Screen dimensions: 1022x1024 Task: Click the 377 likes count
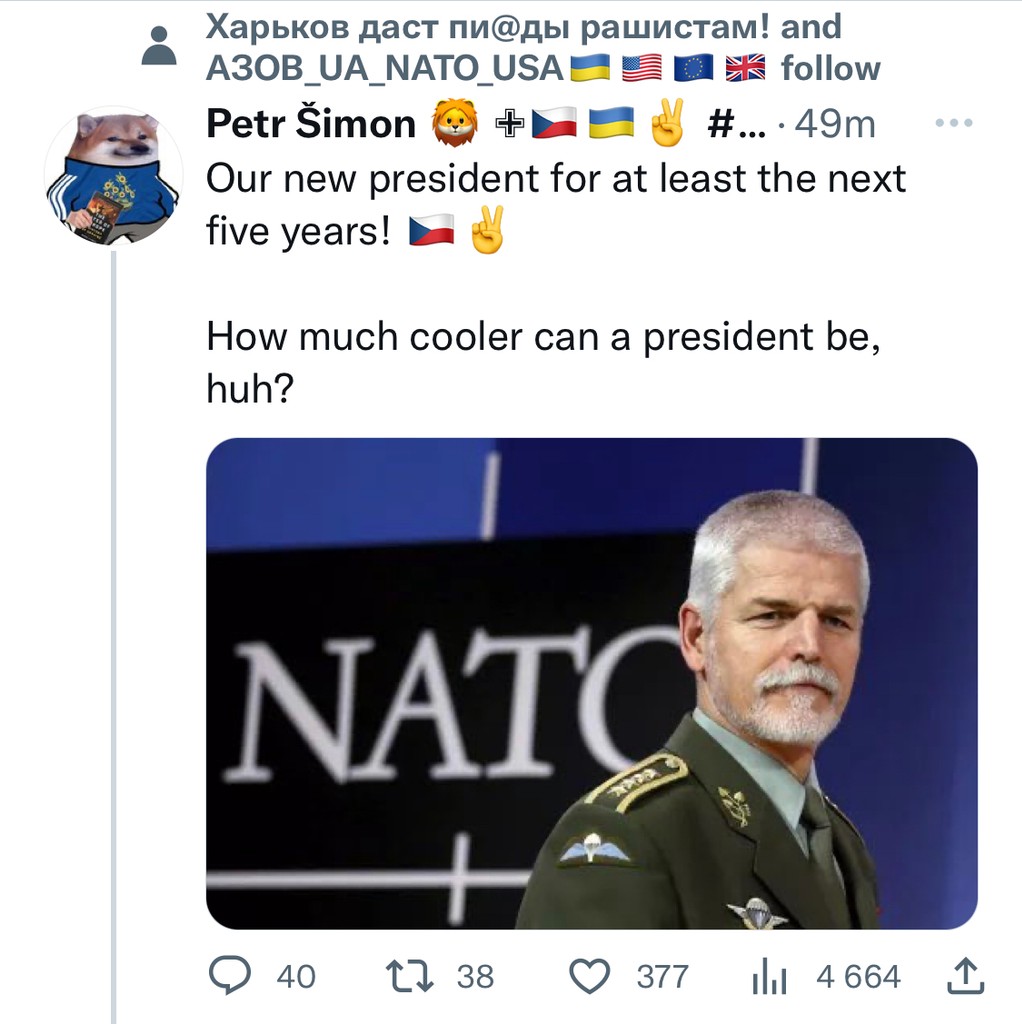click(x=662, y=976)
